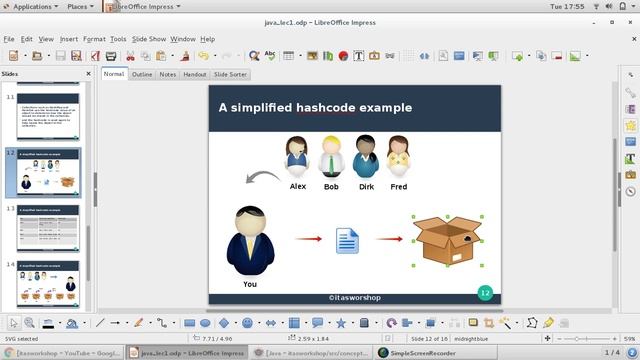Switch to SimpleScreenRecorder in taskbar
640x360 pixels.
pos(436,353)
